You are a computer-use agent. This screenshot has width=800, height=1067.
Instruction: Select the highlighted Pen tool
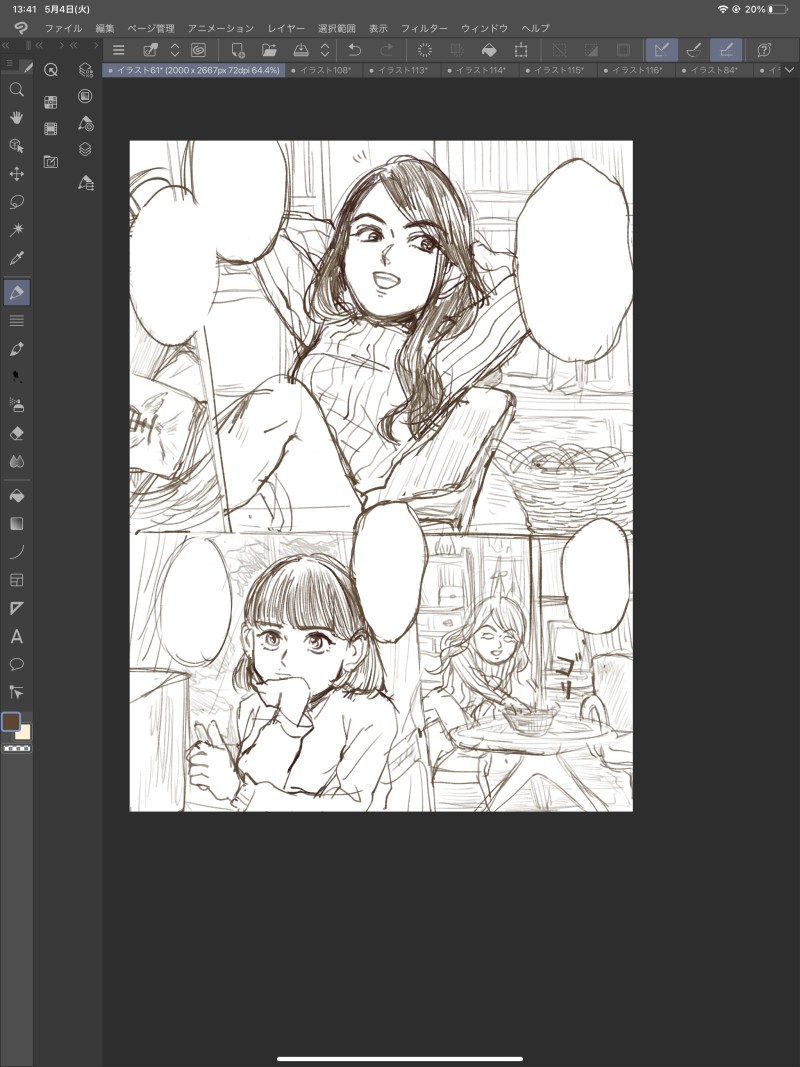click(x=16, y=293)
